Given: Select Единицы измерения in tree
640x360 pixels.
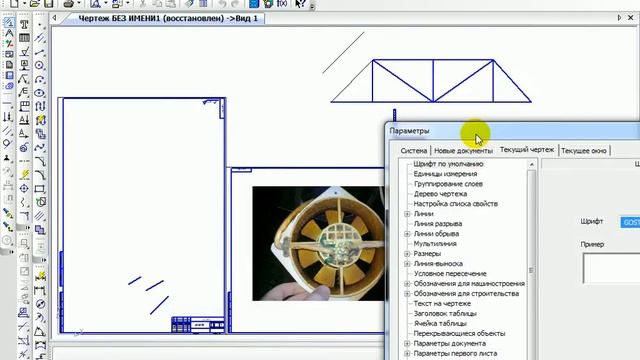Looking at the screenshot, I should click(x=445, y=174).
